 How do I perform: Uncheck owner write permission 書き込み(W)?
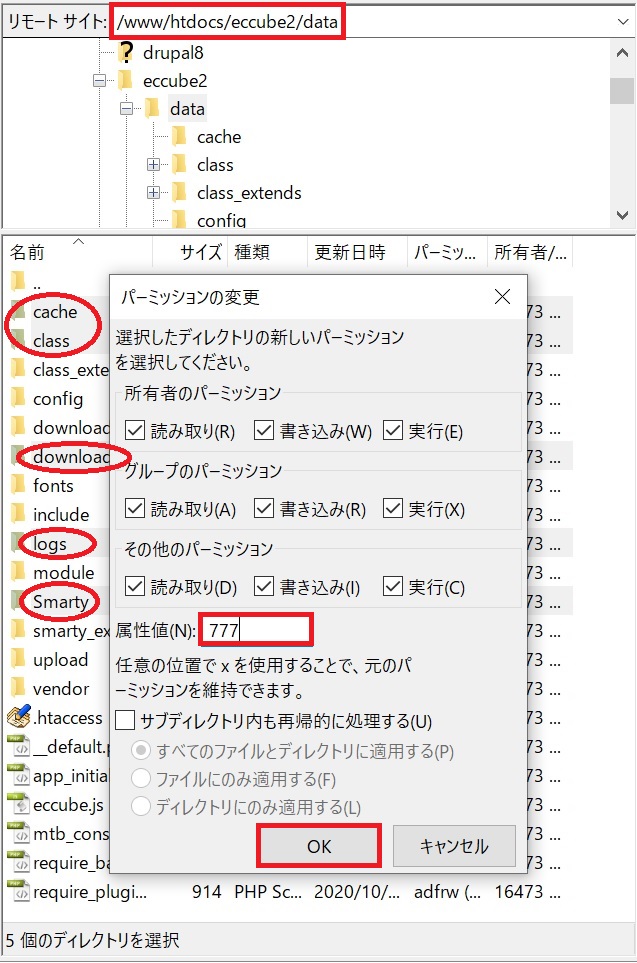tap(264, 431)
